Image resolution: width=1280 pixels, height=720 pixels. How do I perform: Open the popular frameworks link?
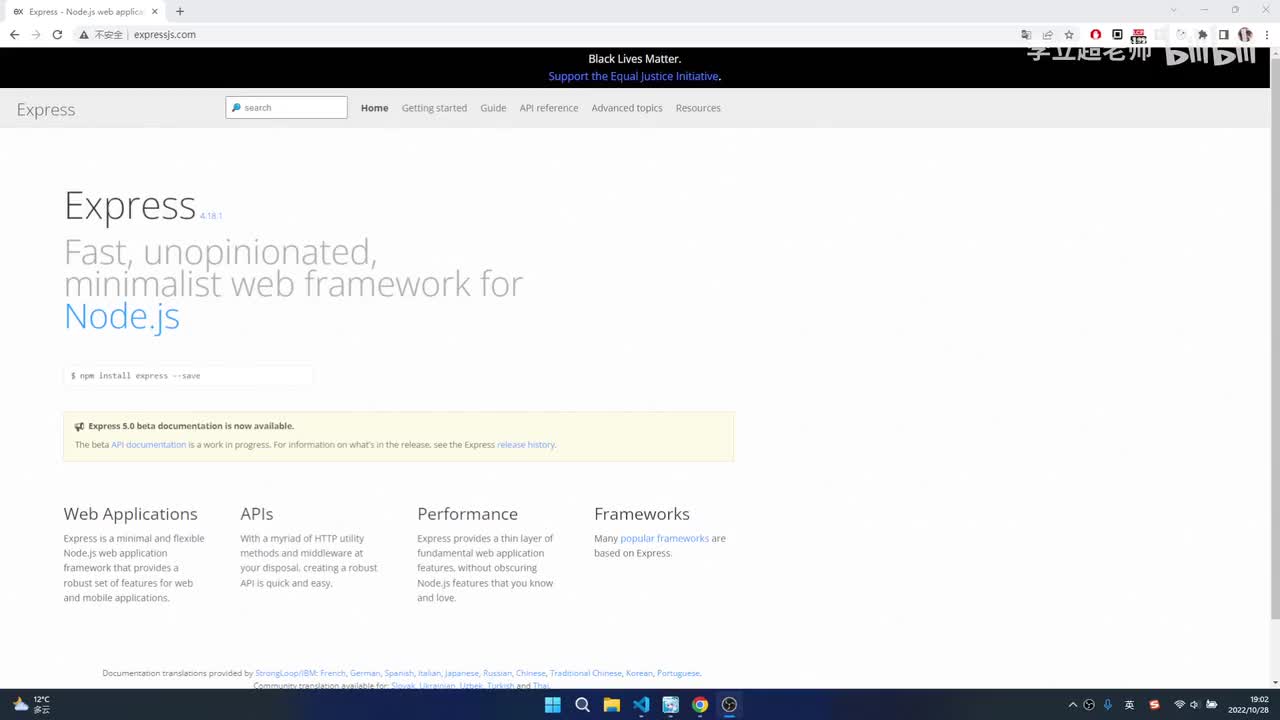tap(665, 538)
